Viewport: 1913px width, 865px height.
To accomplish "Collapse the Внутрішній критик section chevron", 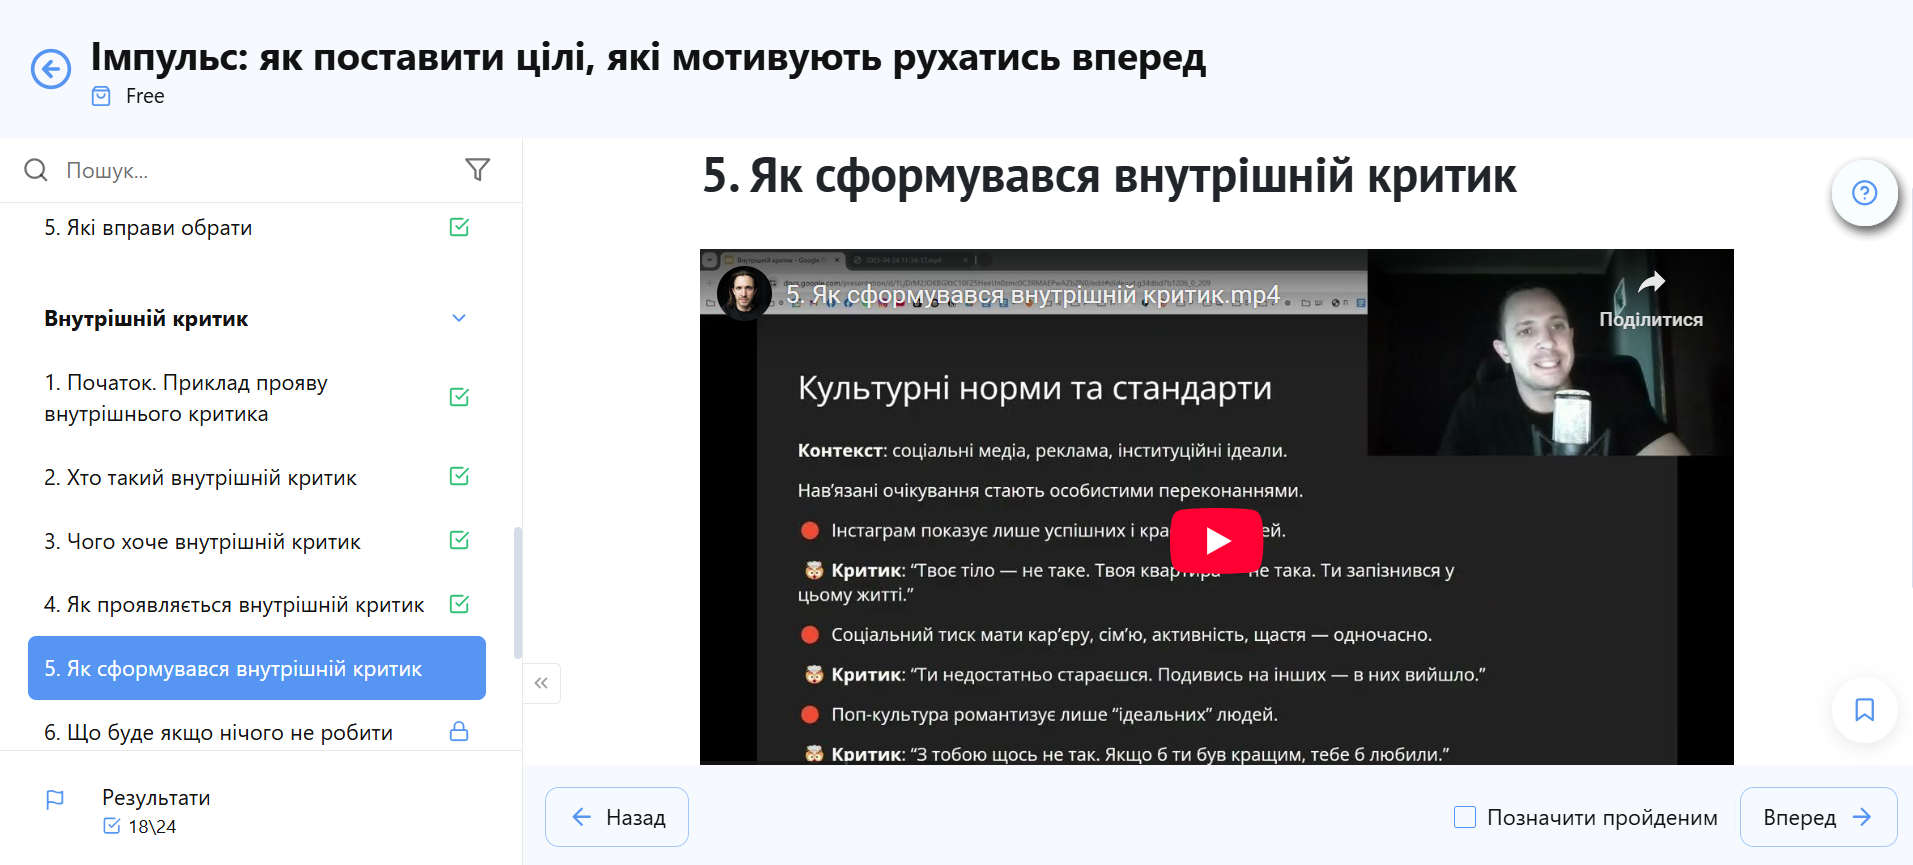I will [x=459, y=319].
